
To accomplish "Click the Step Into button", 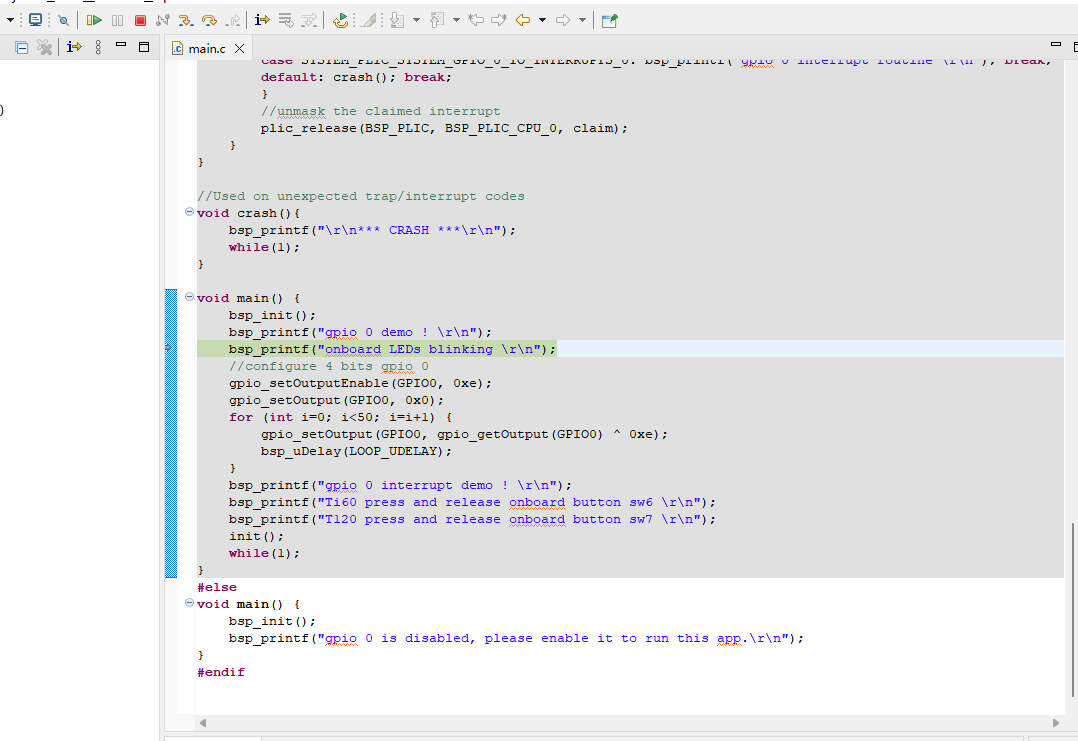I will pyautogui.click(x=186, y=19).
